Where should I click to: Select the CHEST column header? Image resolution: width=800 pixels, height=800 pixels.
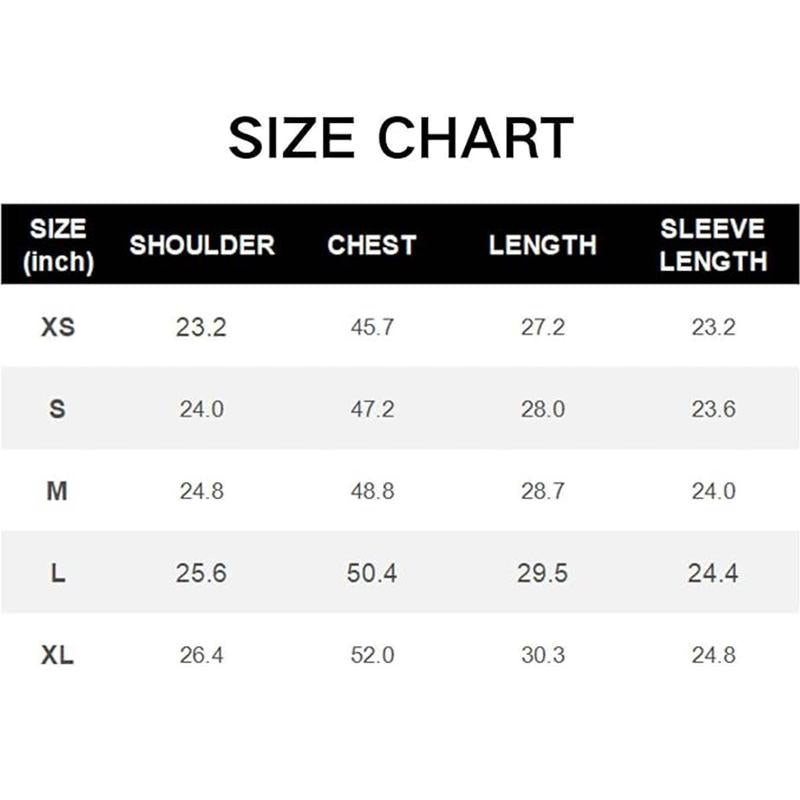(371, 245)
